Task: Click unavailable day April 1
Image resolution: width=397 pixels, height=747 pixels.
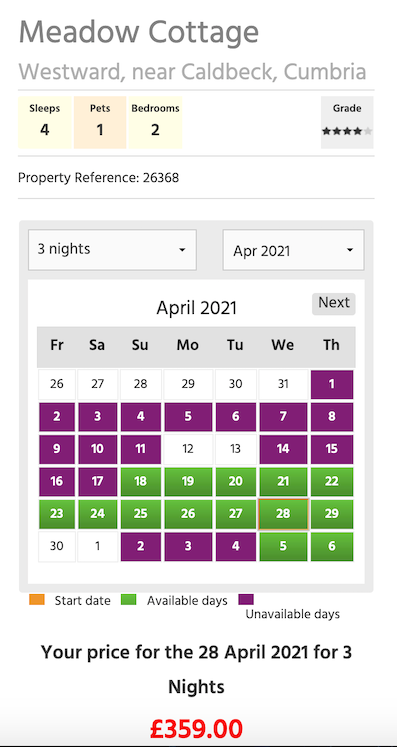Action: [332, 384]
